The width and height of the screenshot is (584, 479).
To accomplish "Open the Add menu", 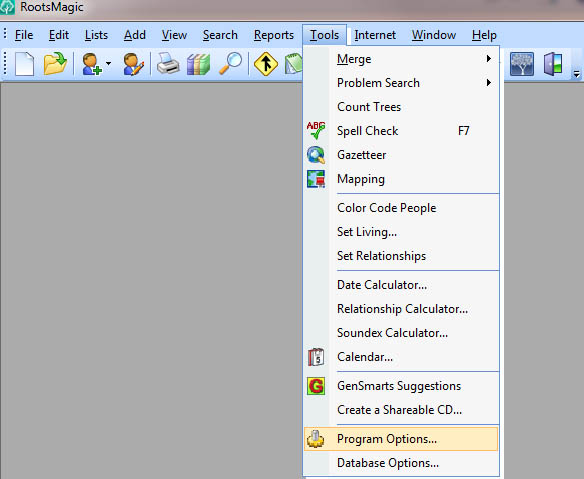I will pyautogui.click(x=134, y=35).
